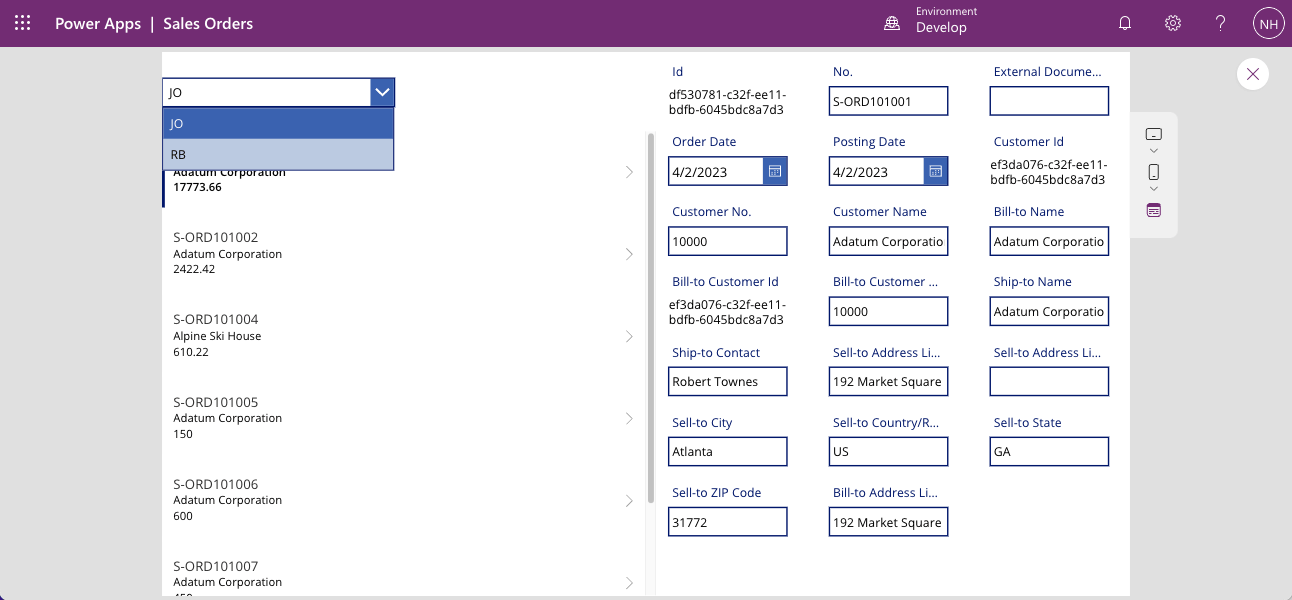
Task: Expand the phone preview chevron
Action: [x=1153, y=189]
